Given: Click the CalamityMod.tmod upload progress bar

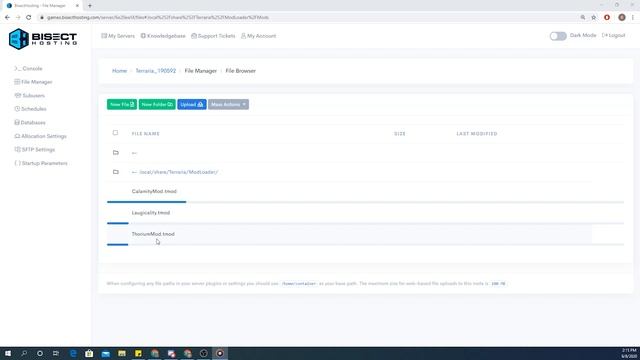Looking at the screenshot, I should (365, 202).
